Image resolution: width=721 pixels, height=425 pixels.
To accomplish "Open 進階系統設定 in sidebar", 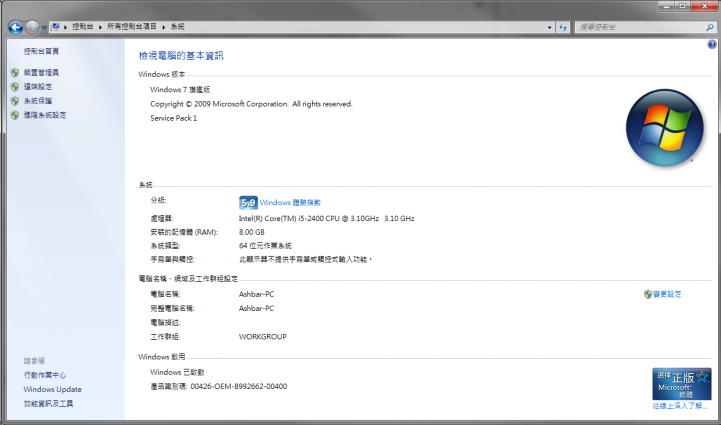I will pos(45,115).
